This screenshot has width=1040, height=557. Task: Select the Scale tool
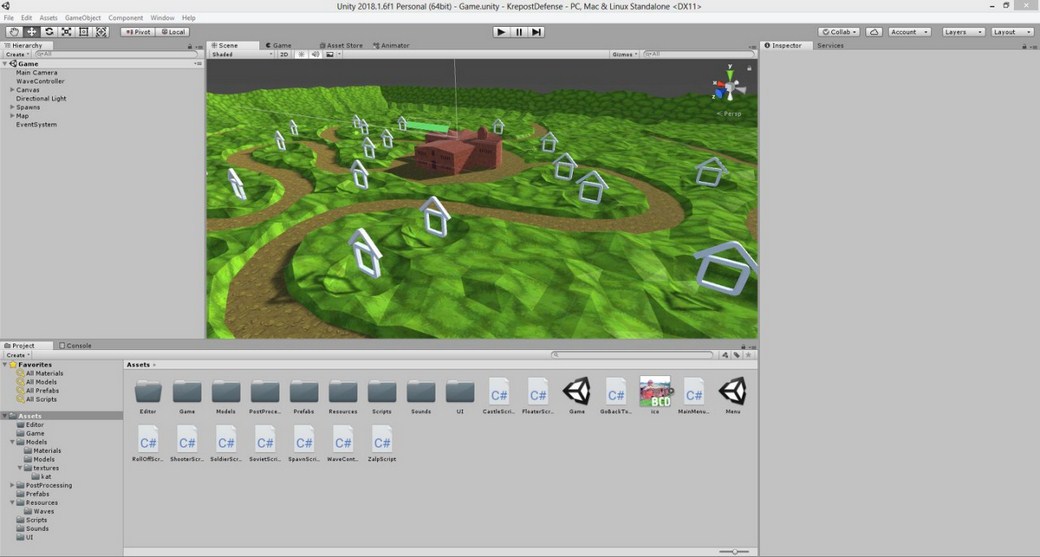(66, 32)
